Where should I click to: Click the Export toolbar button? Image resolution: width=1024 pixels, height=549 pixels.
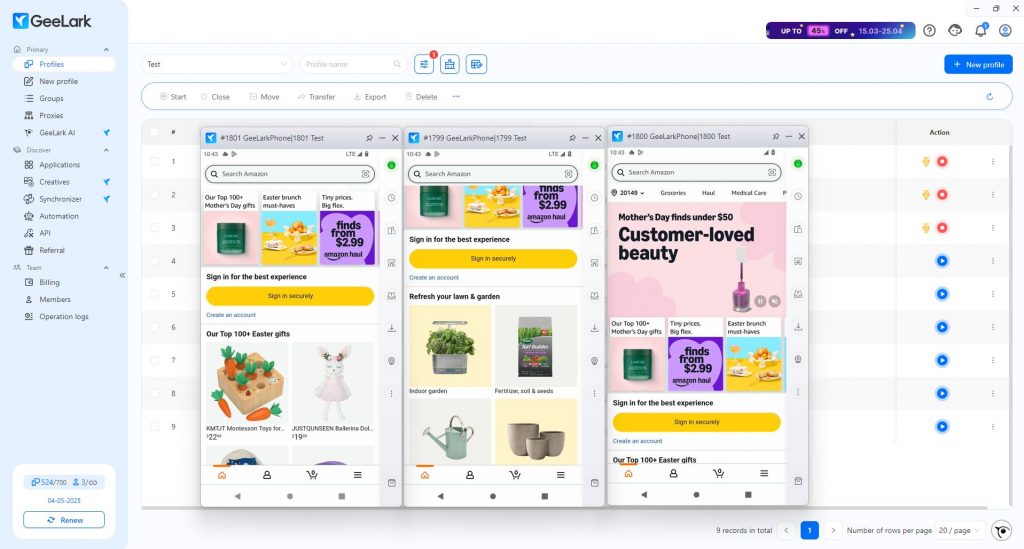tap(370, 97)
